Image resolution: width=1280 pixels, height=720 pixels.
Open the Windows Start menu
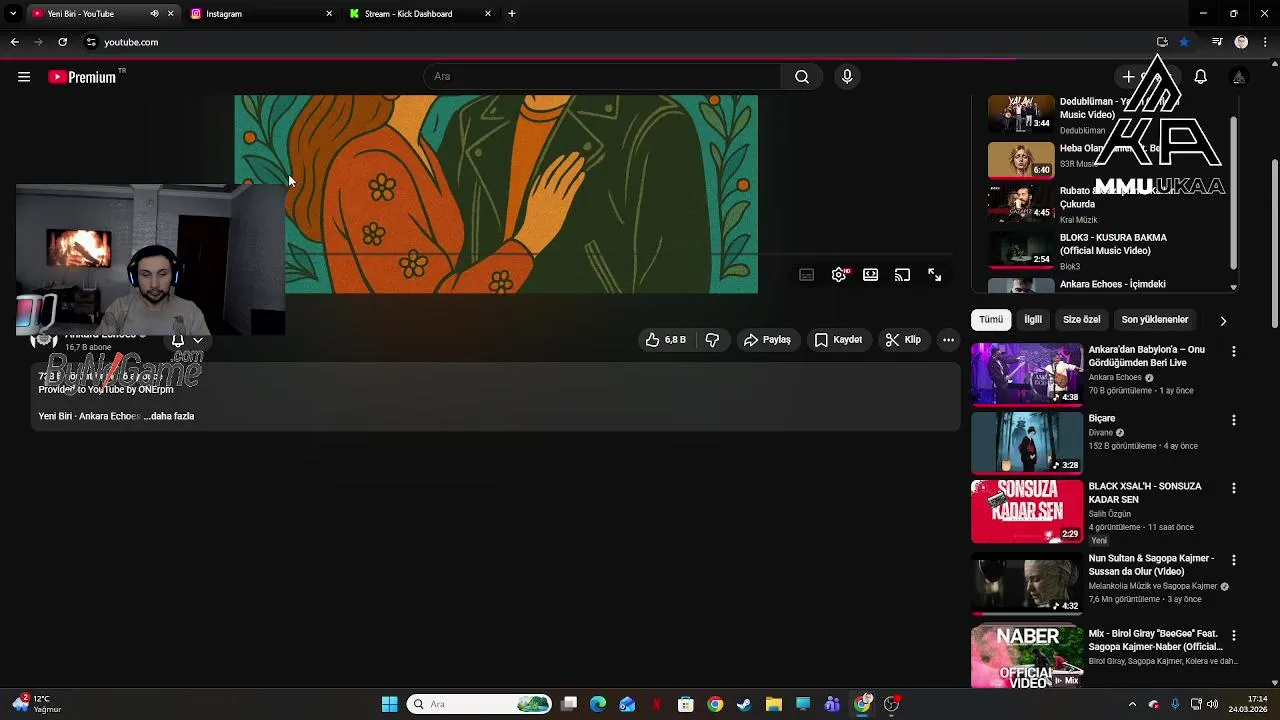pos(389,704)
